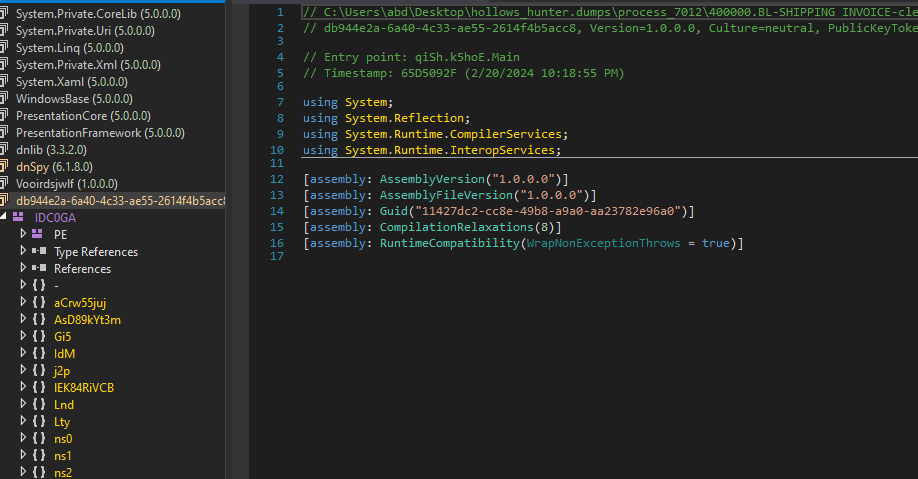Viewport: 918px width, 479px height.
Task: Click namespace braces icon for aCrw55juj
Action: 39,302
